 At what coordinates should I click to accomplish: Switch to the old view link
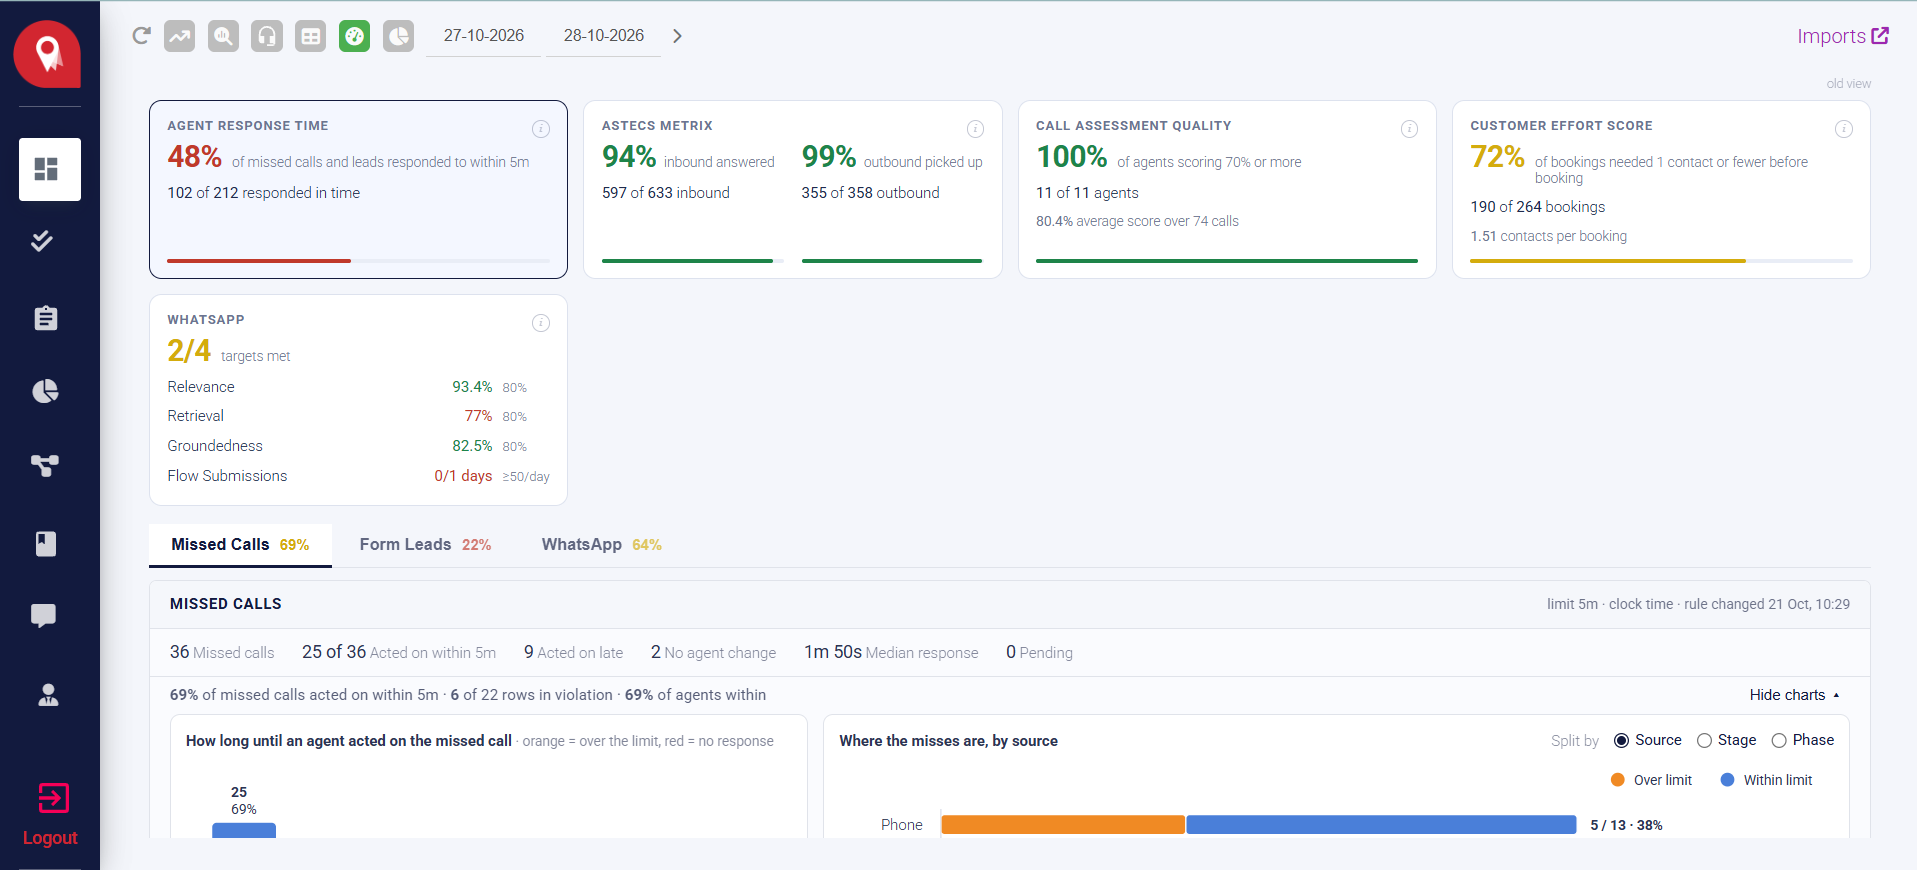(1848, 84)
